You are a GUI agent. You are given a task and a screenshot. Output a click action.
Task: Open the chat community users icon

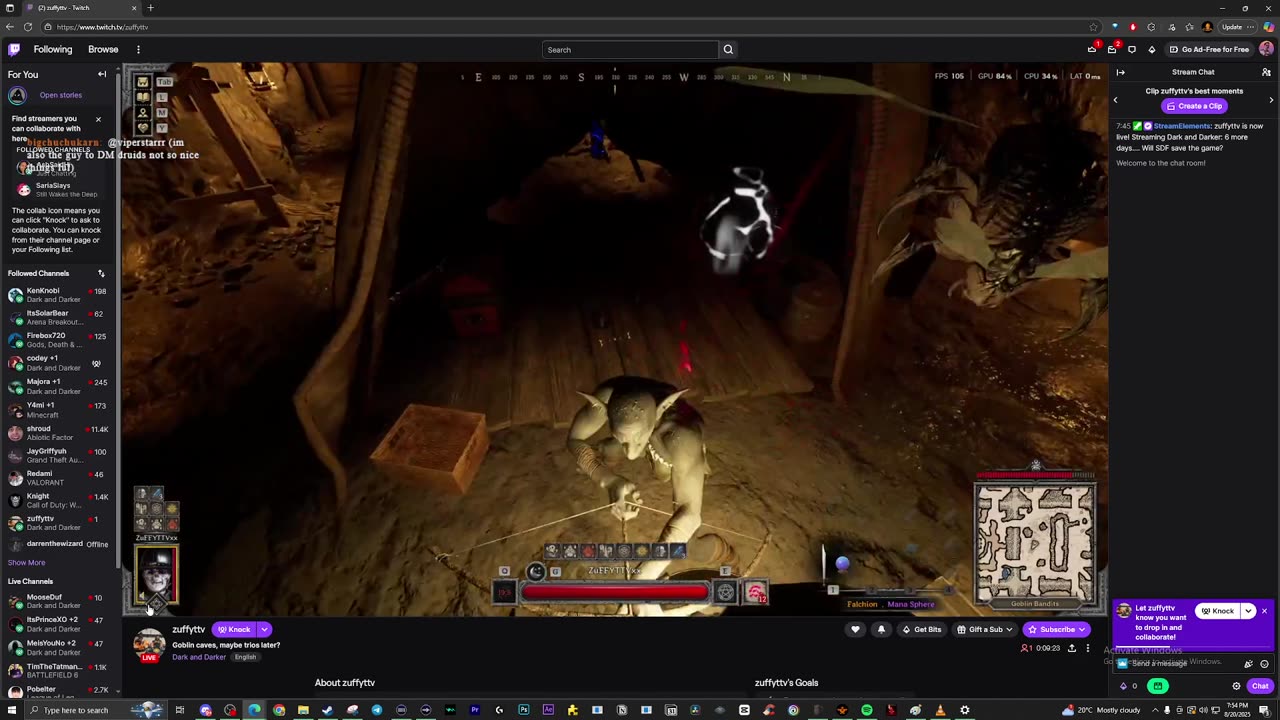(x=1266, y=72)
